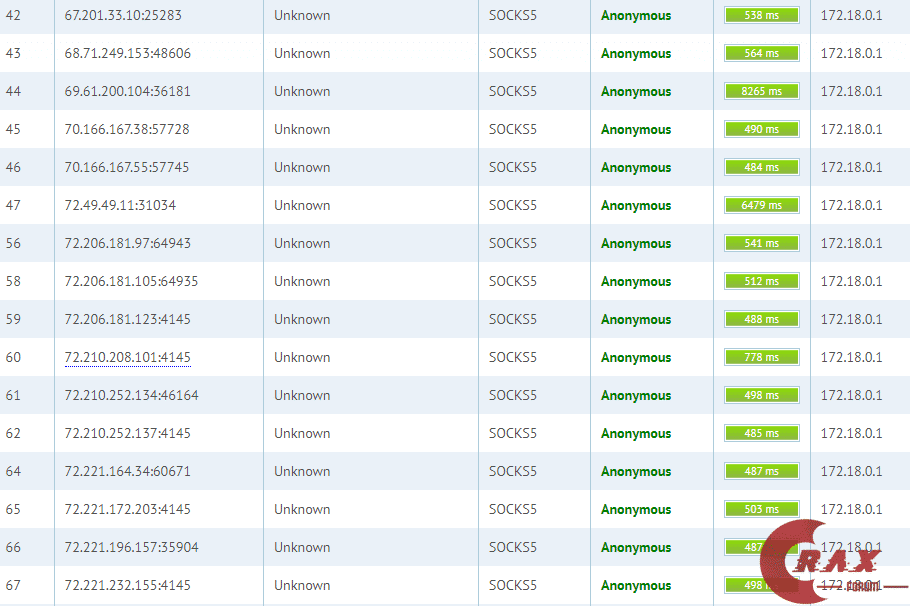Select proxy address 68.71.249.153:48606
This screenshot has width=910, height=606.
tap(128, 53)
